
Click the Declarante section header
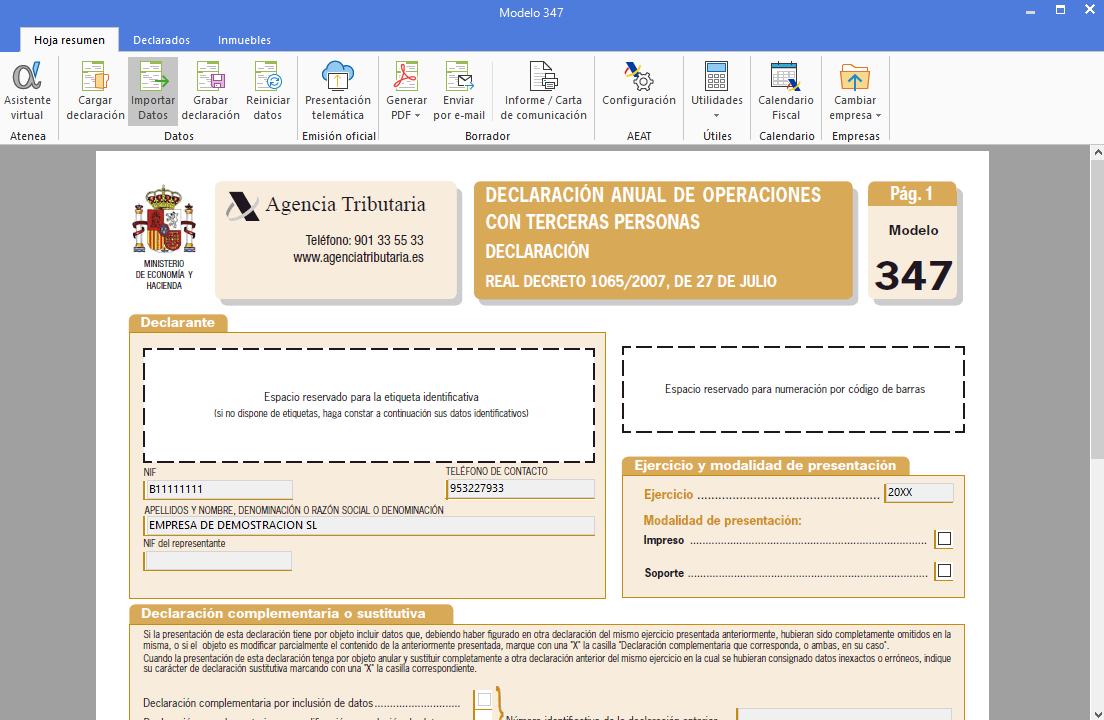tap(177, 322)
